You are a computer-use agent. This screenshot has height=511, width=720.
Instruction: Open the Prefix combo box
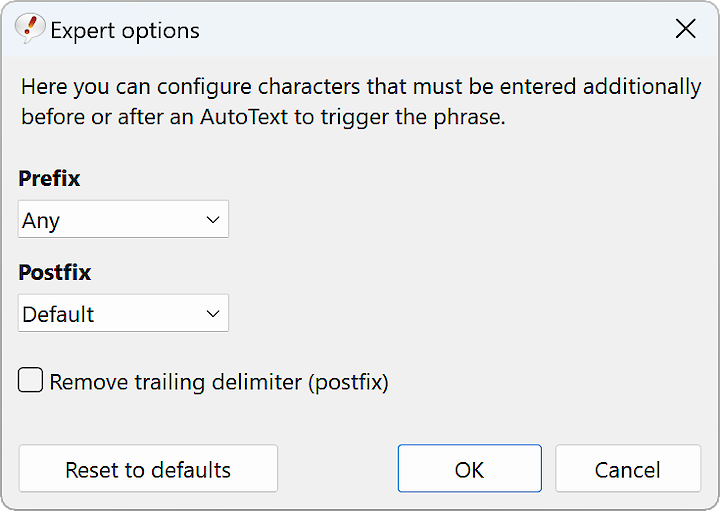(x=123, y=219)
